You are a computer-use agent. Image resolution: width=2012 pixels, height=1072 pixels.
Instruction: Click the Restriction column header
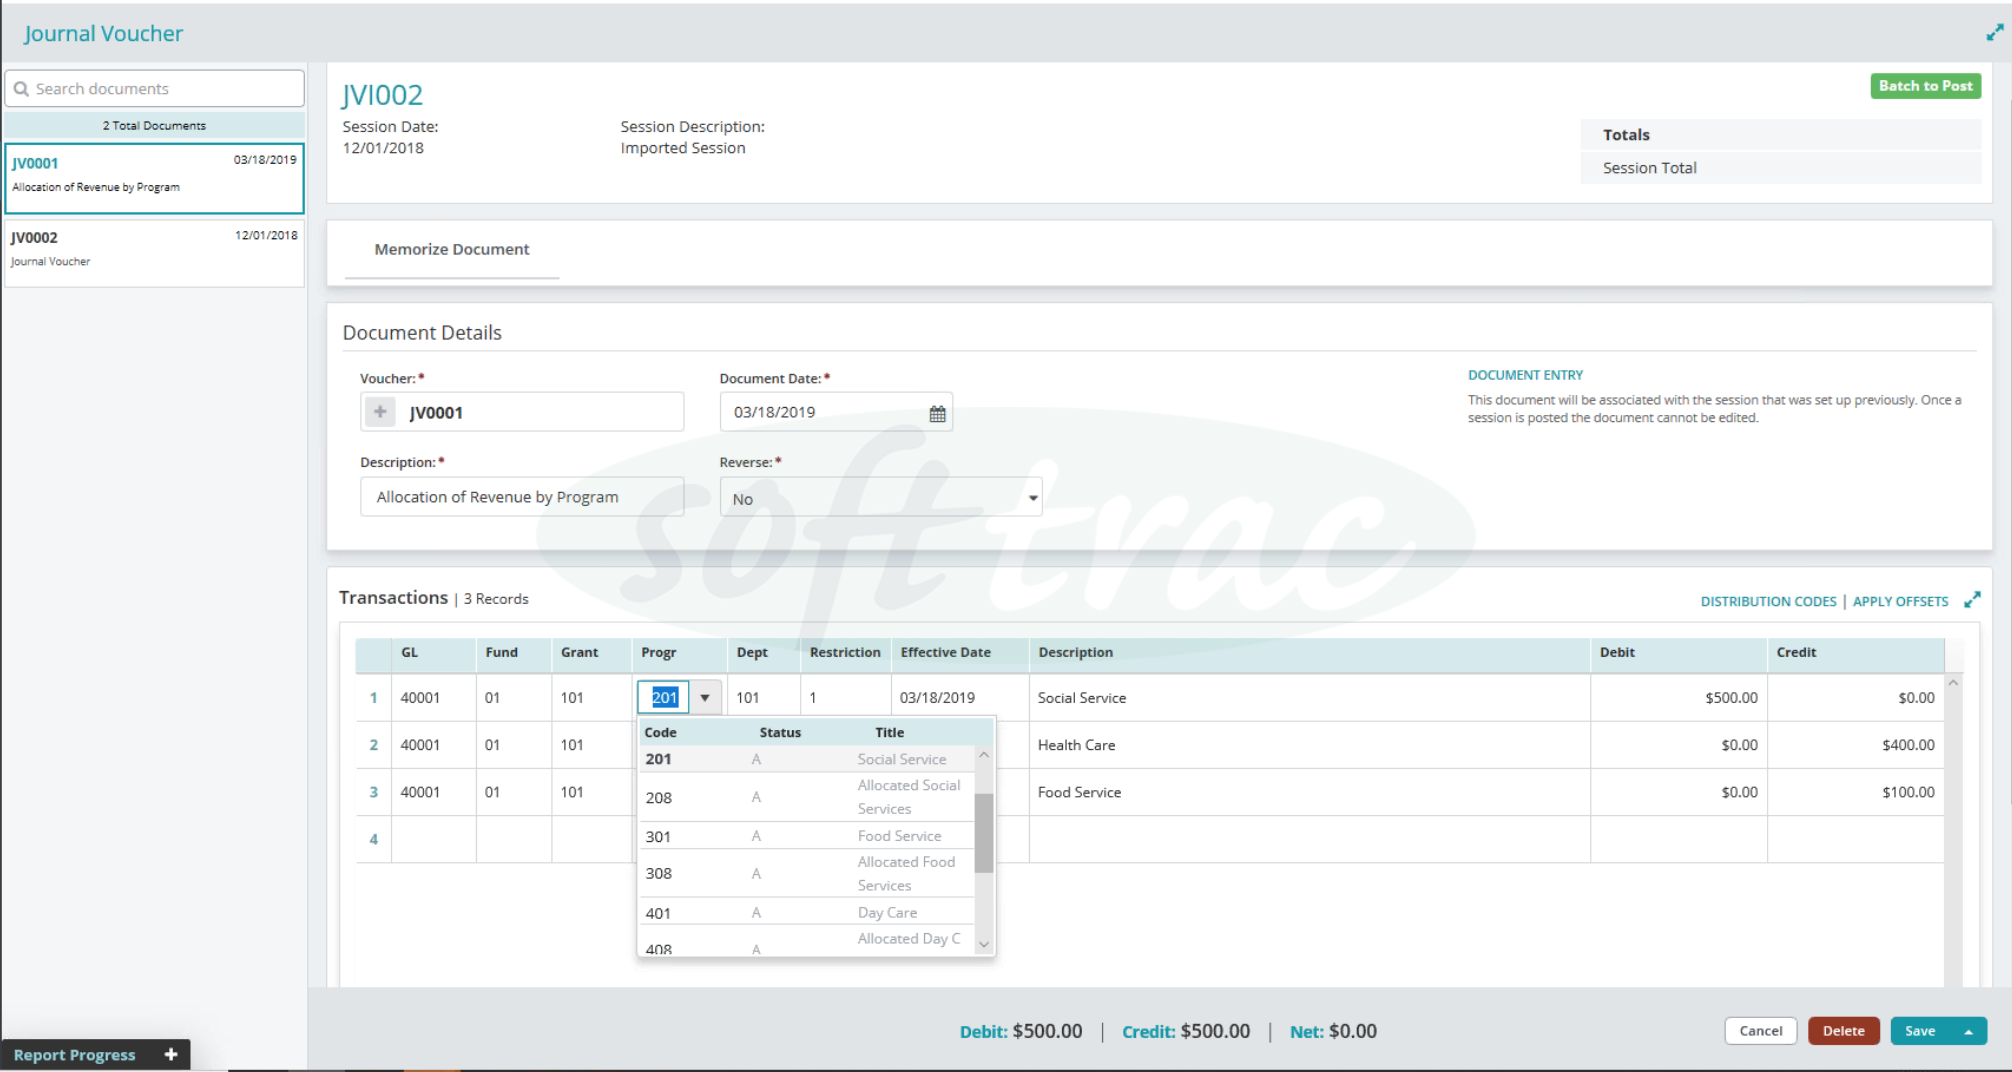(845, 652)
